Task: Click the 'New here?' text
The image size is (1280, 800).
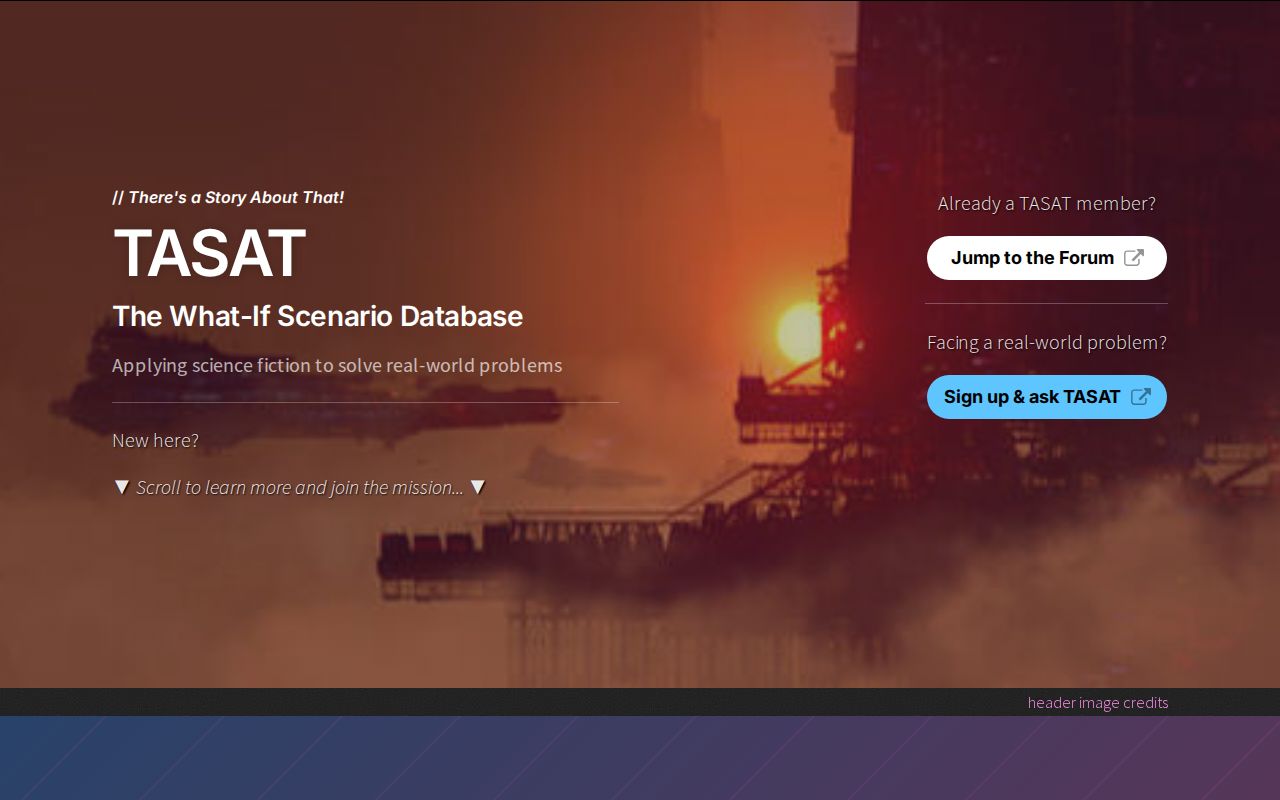Action: 155,440
